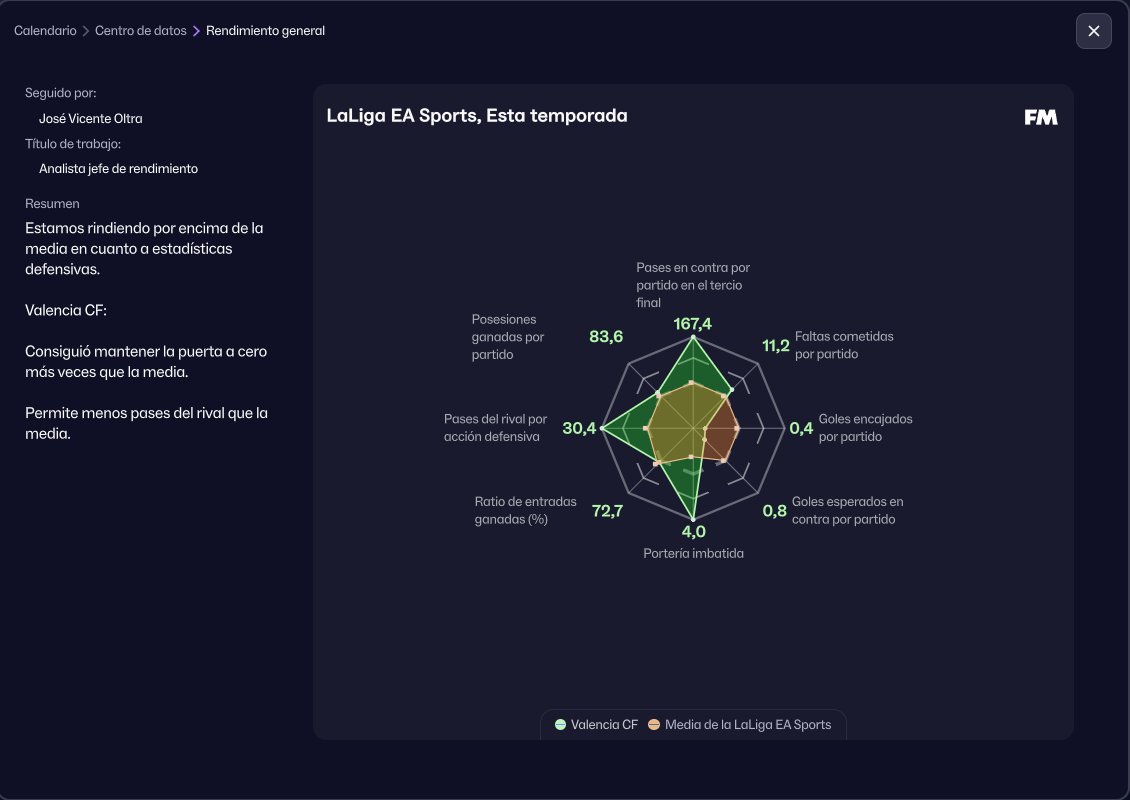The image size is (1130, 800).
Task: Toggle Valencia CF legend entry
Action: pyautogui.click(x=596, y=724)
